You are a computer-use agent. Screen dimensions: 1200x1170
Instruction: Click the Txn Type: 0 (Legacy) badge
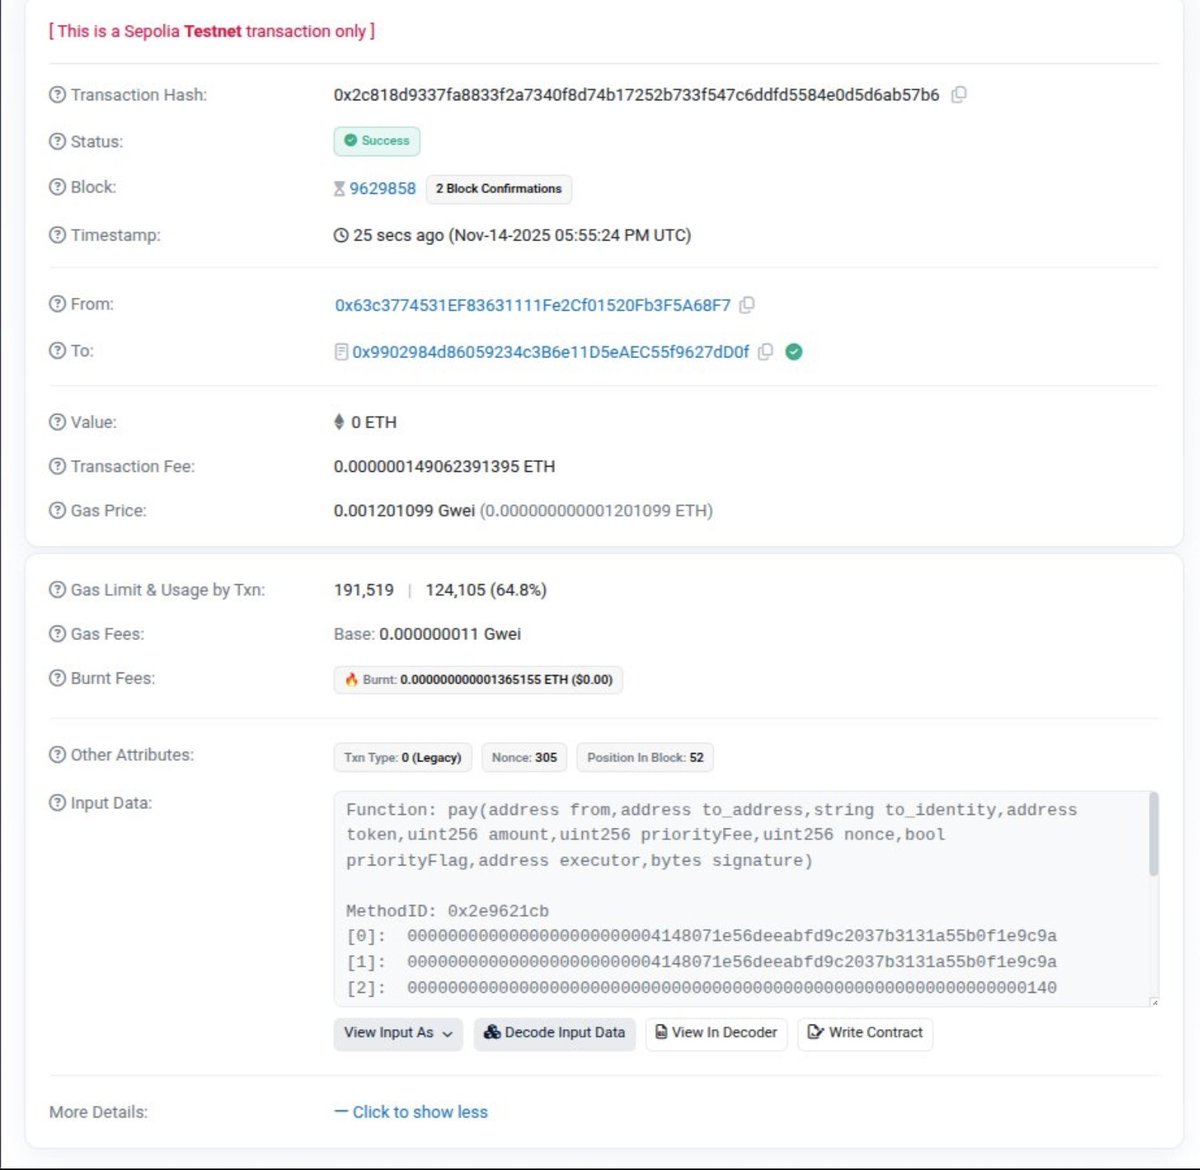click(402, 757)
